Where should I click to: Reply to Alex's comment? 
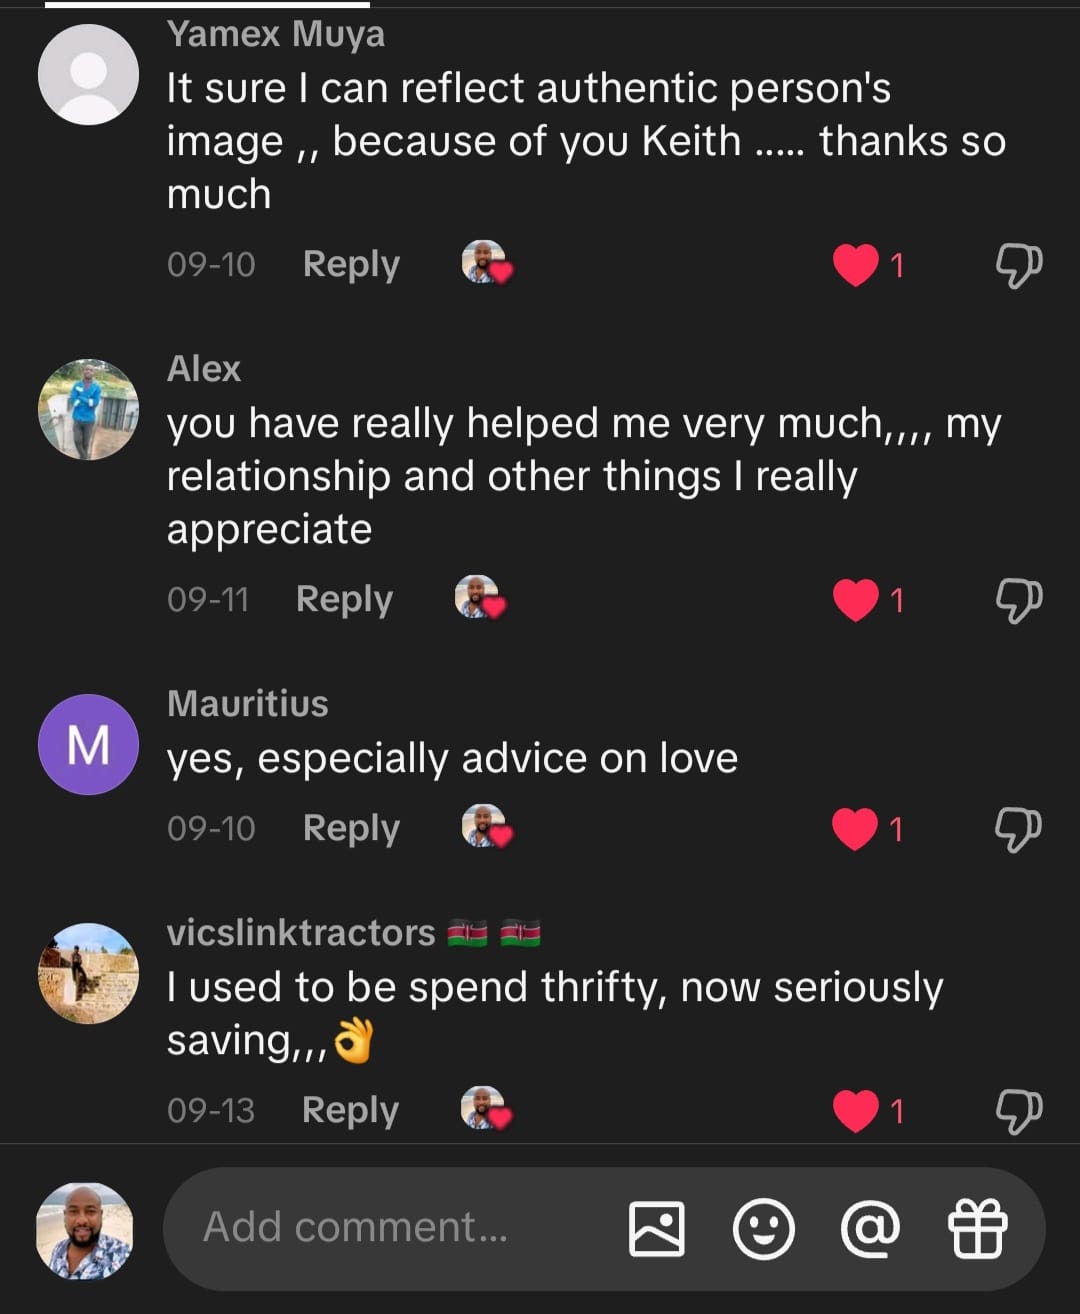pos(344,600)
